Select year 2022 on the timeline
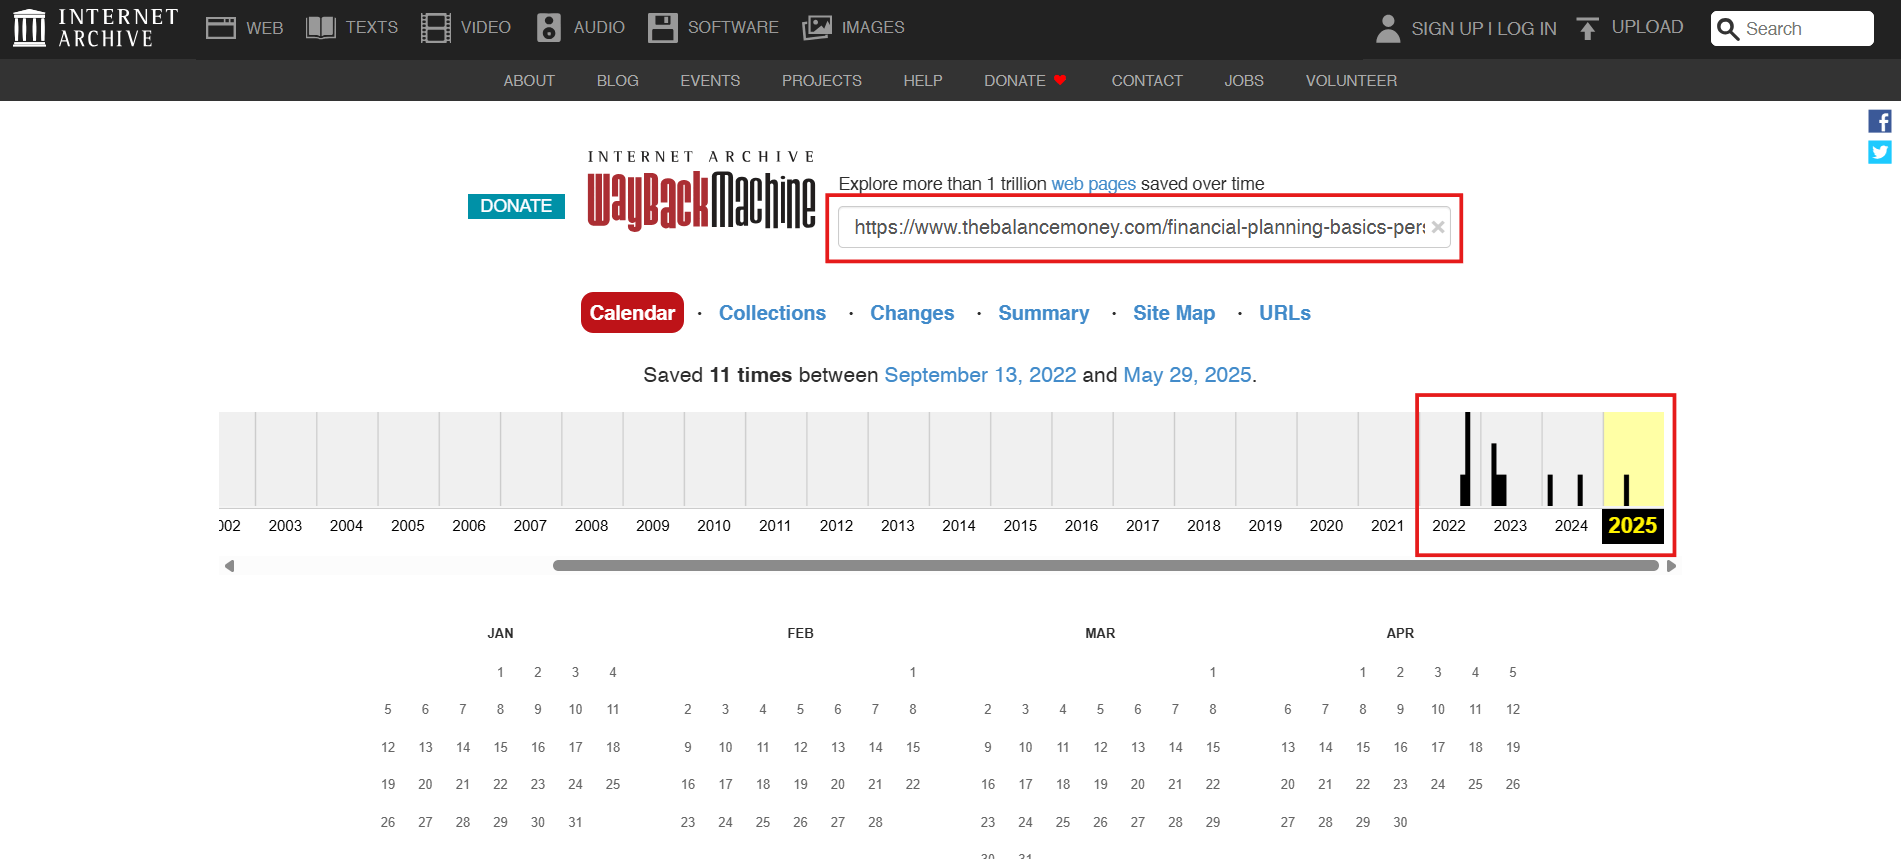This screenshot has height=859, width=1901. (1449, 526)
